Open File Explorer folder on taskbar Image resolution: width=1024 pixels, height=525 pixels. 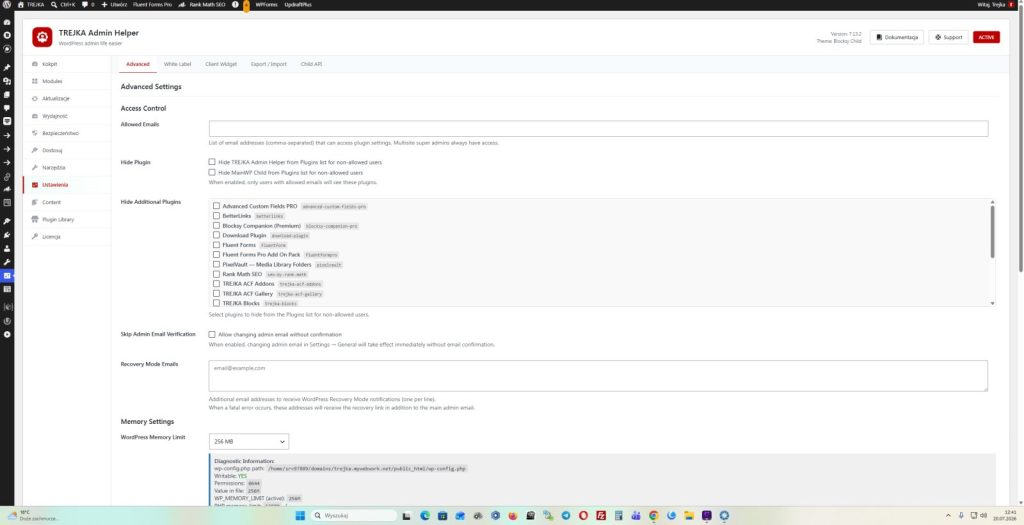(689, 515)
